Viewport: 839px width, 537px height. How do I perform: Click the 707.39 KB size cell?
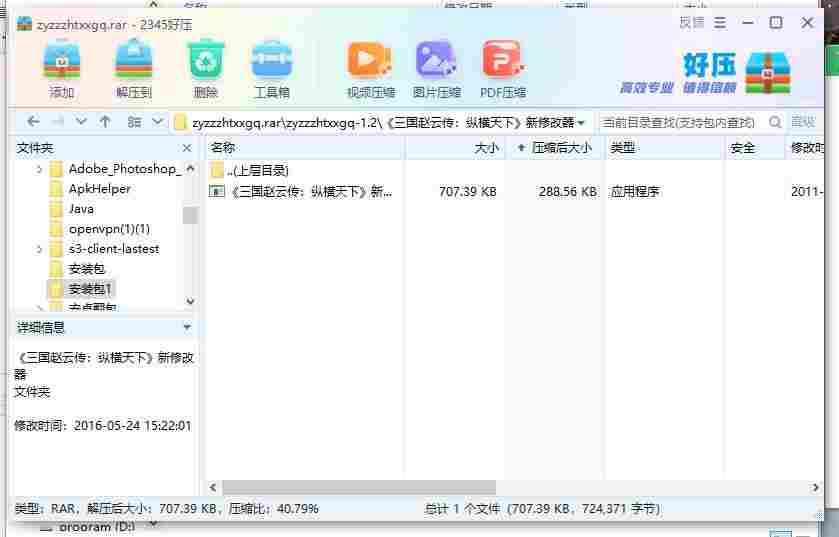click(x=467, y=191)
